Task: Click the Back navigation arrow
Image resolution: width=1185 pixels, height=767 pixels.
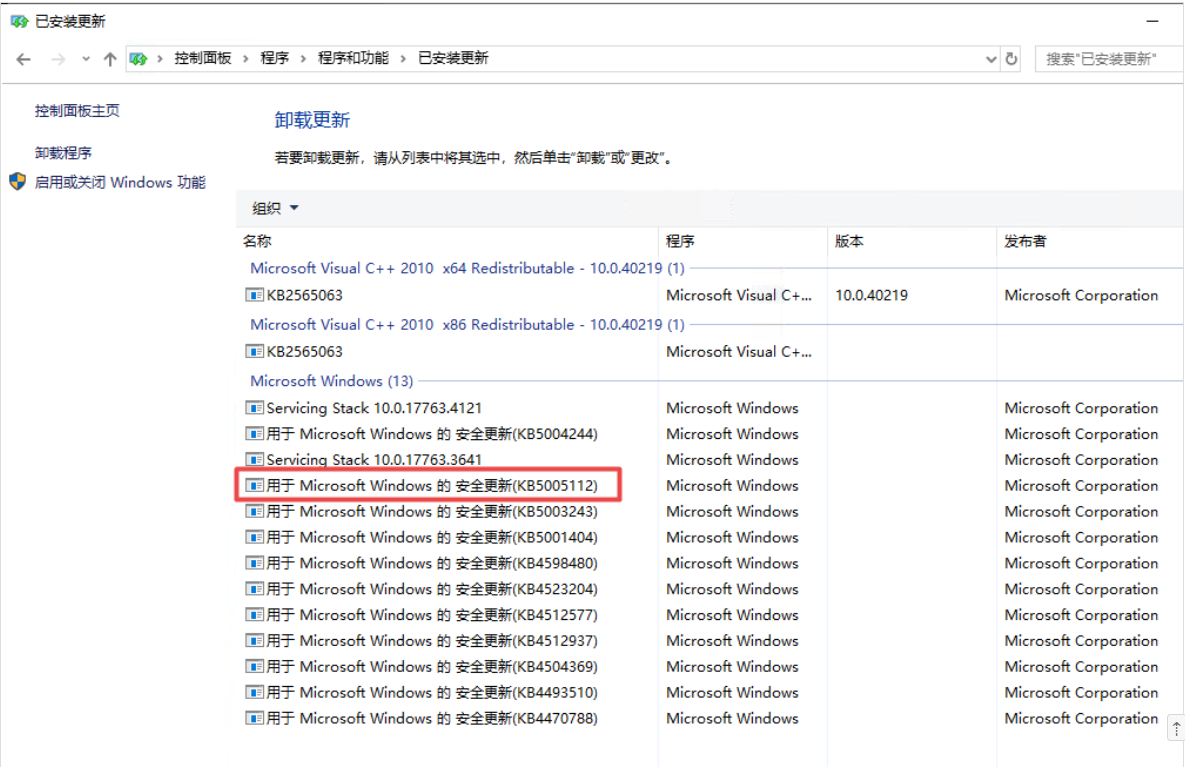Action: [24, 59]
